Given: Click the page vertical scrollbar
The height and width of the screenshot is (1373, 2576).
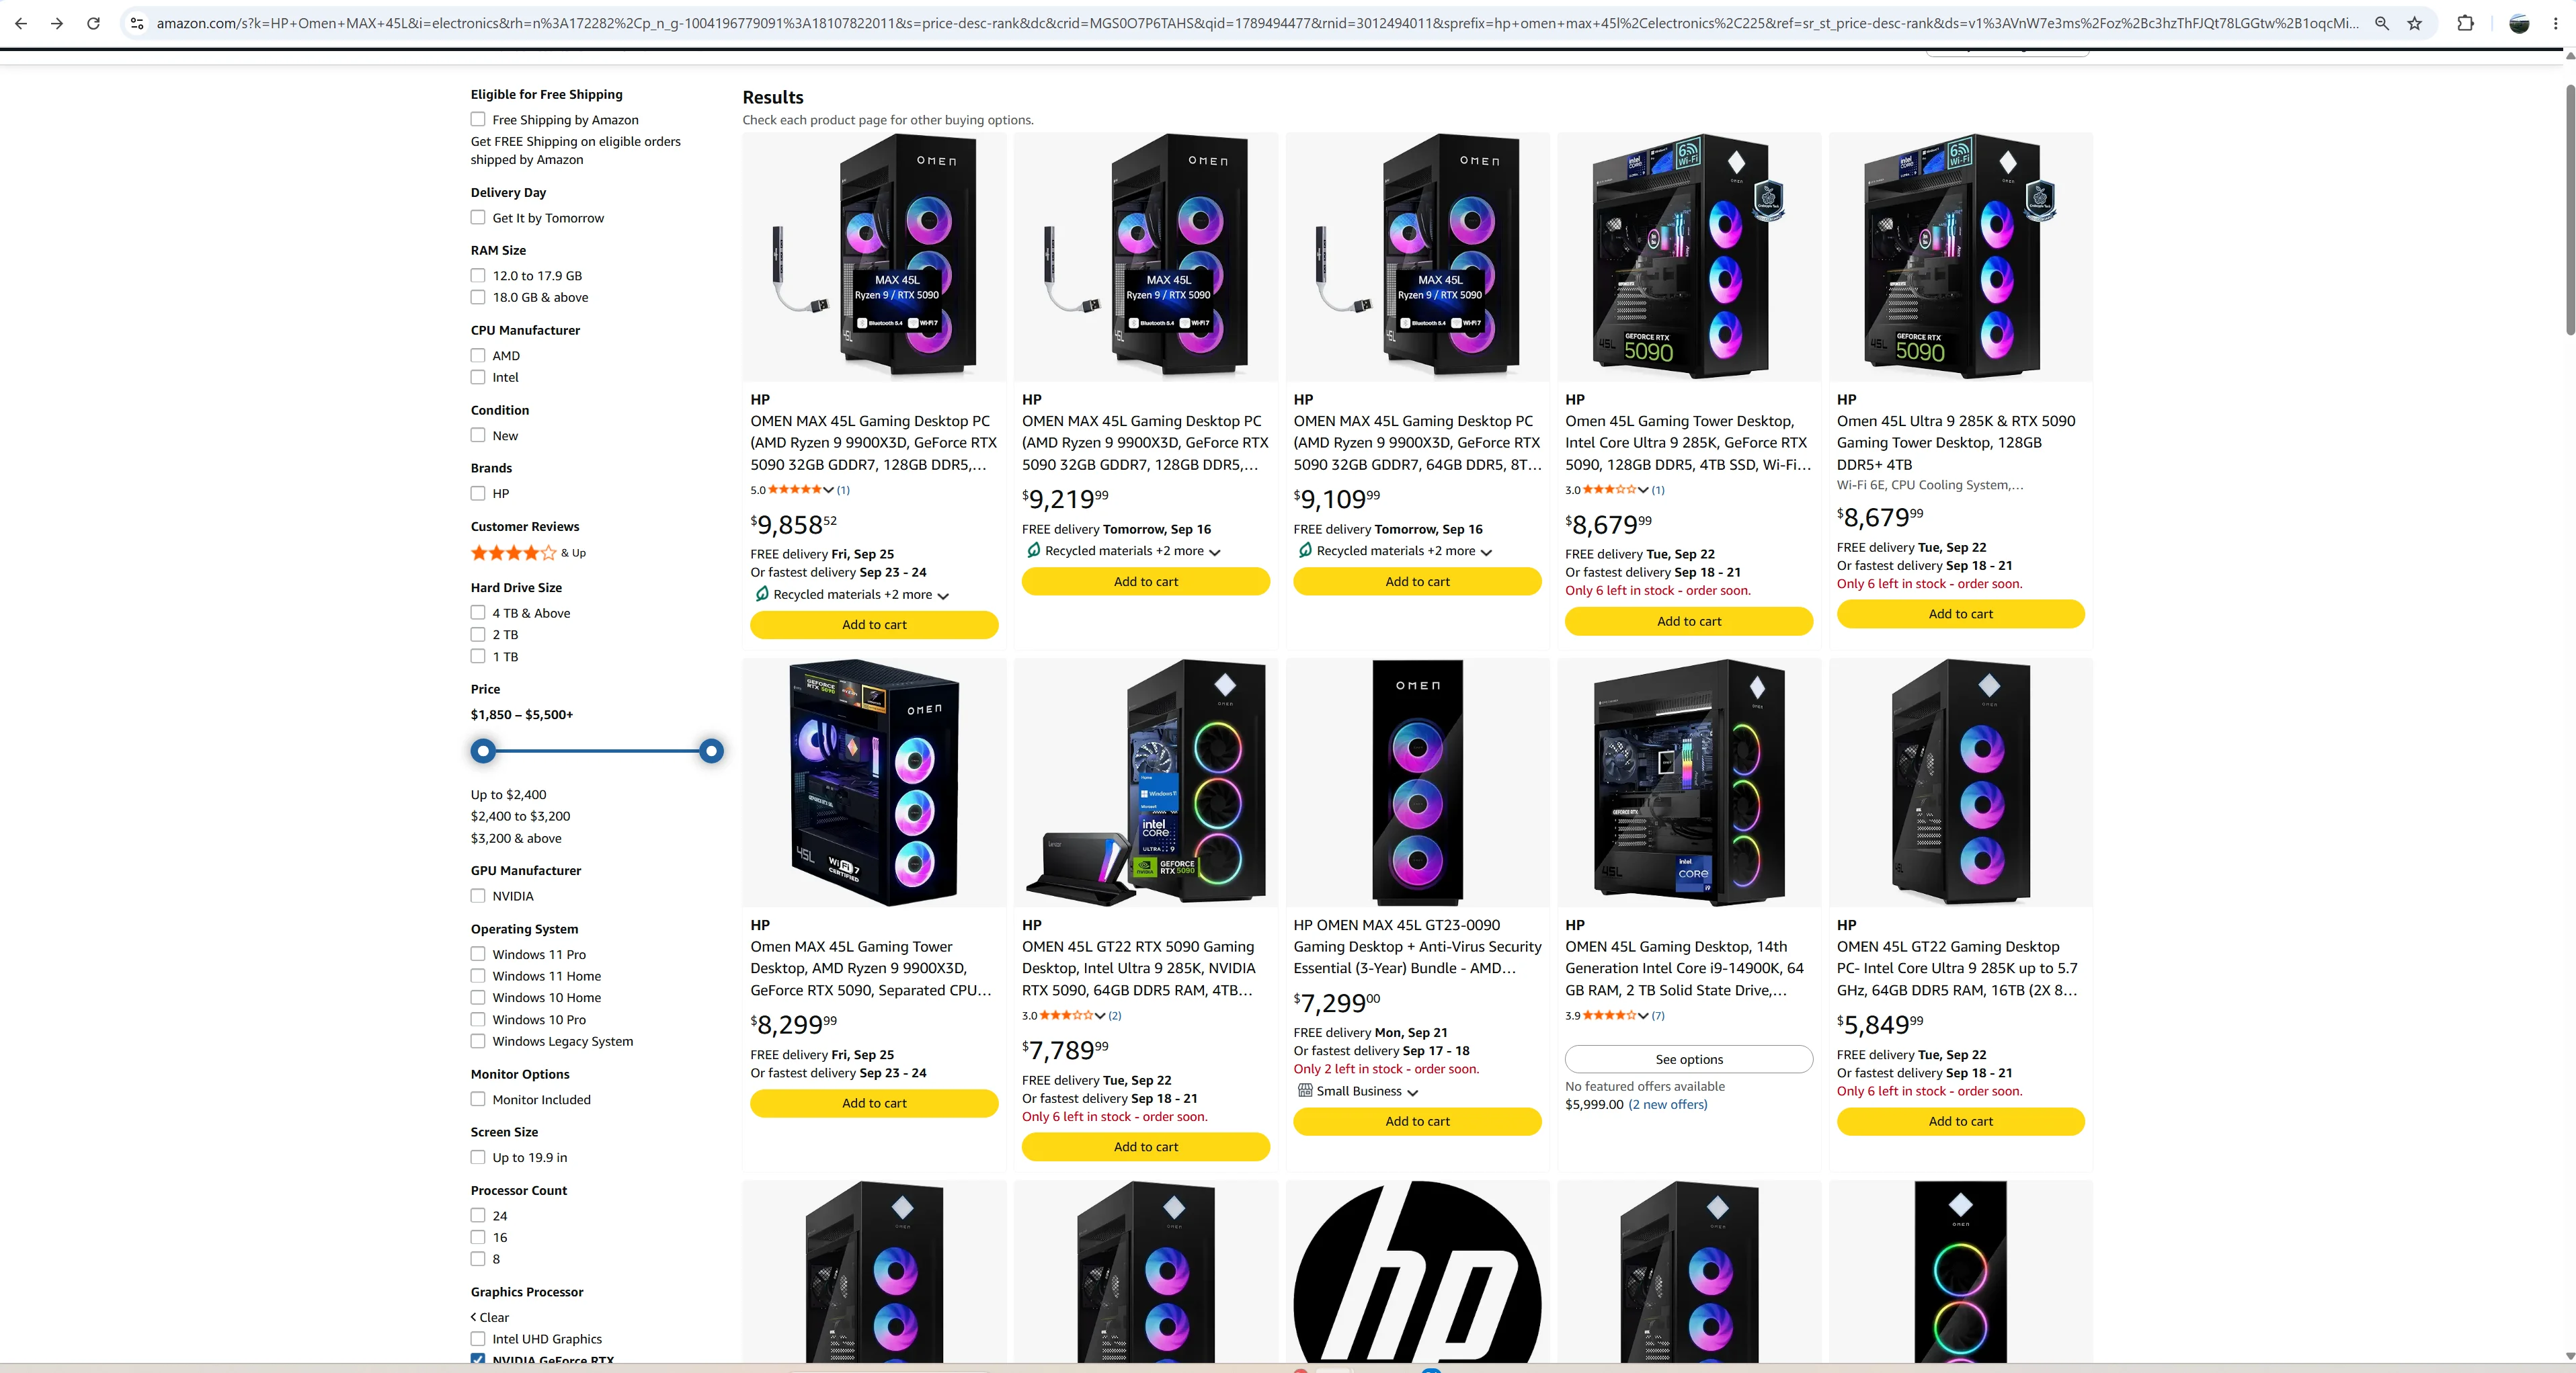Looking at the screenshot, I should tap(2569, 210).
